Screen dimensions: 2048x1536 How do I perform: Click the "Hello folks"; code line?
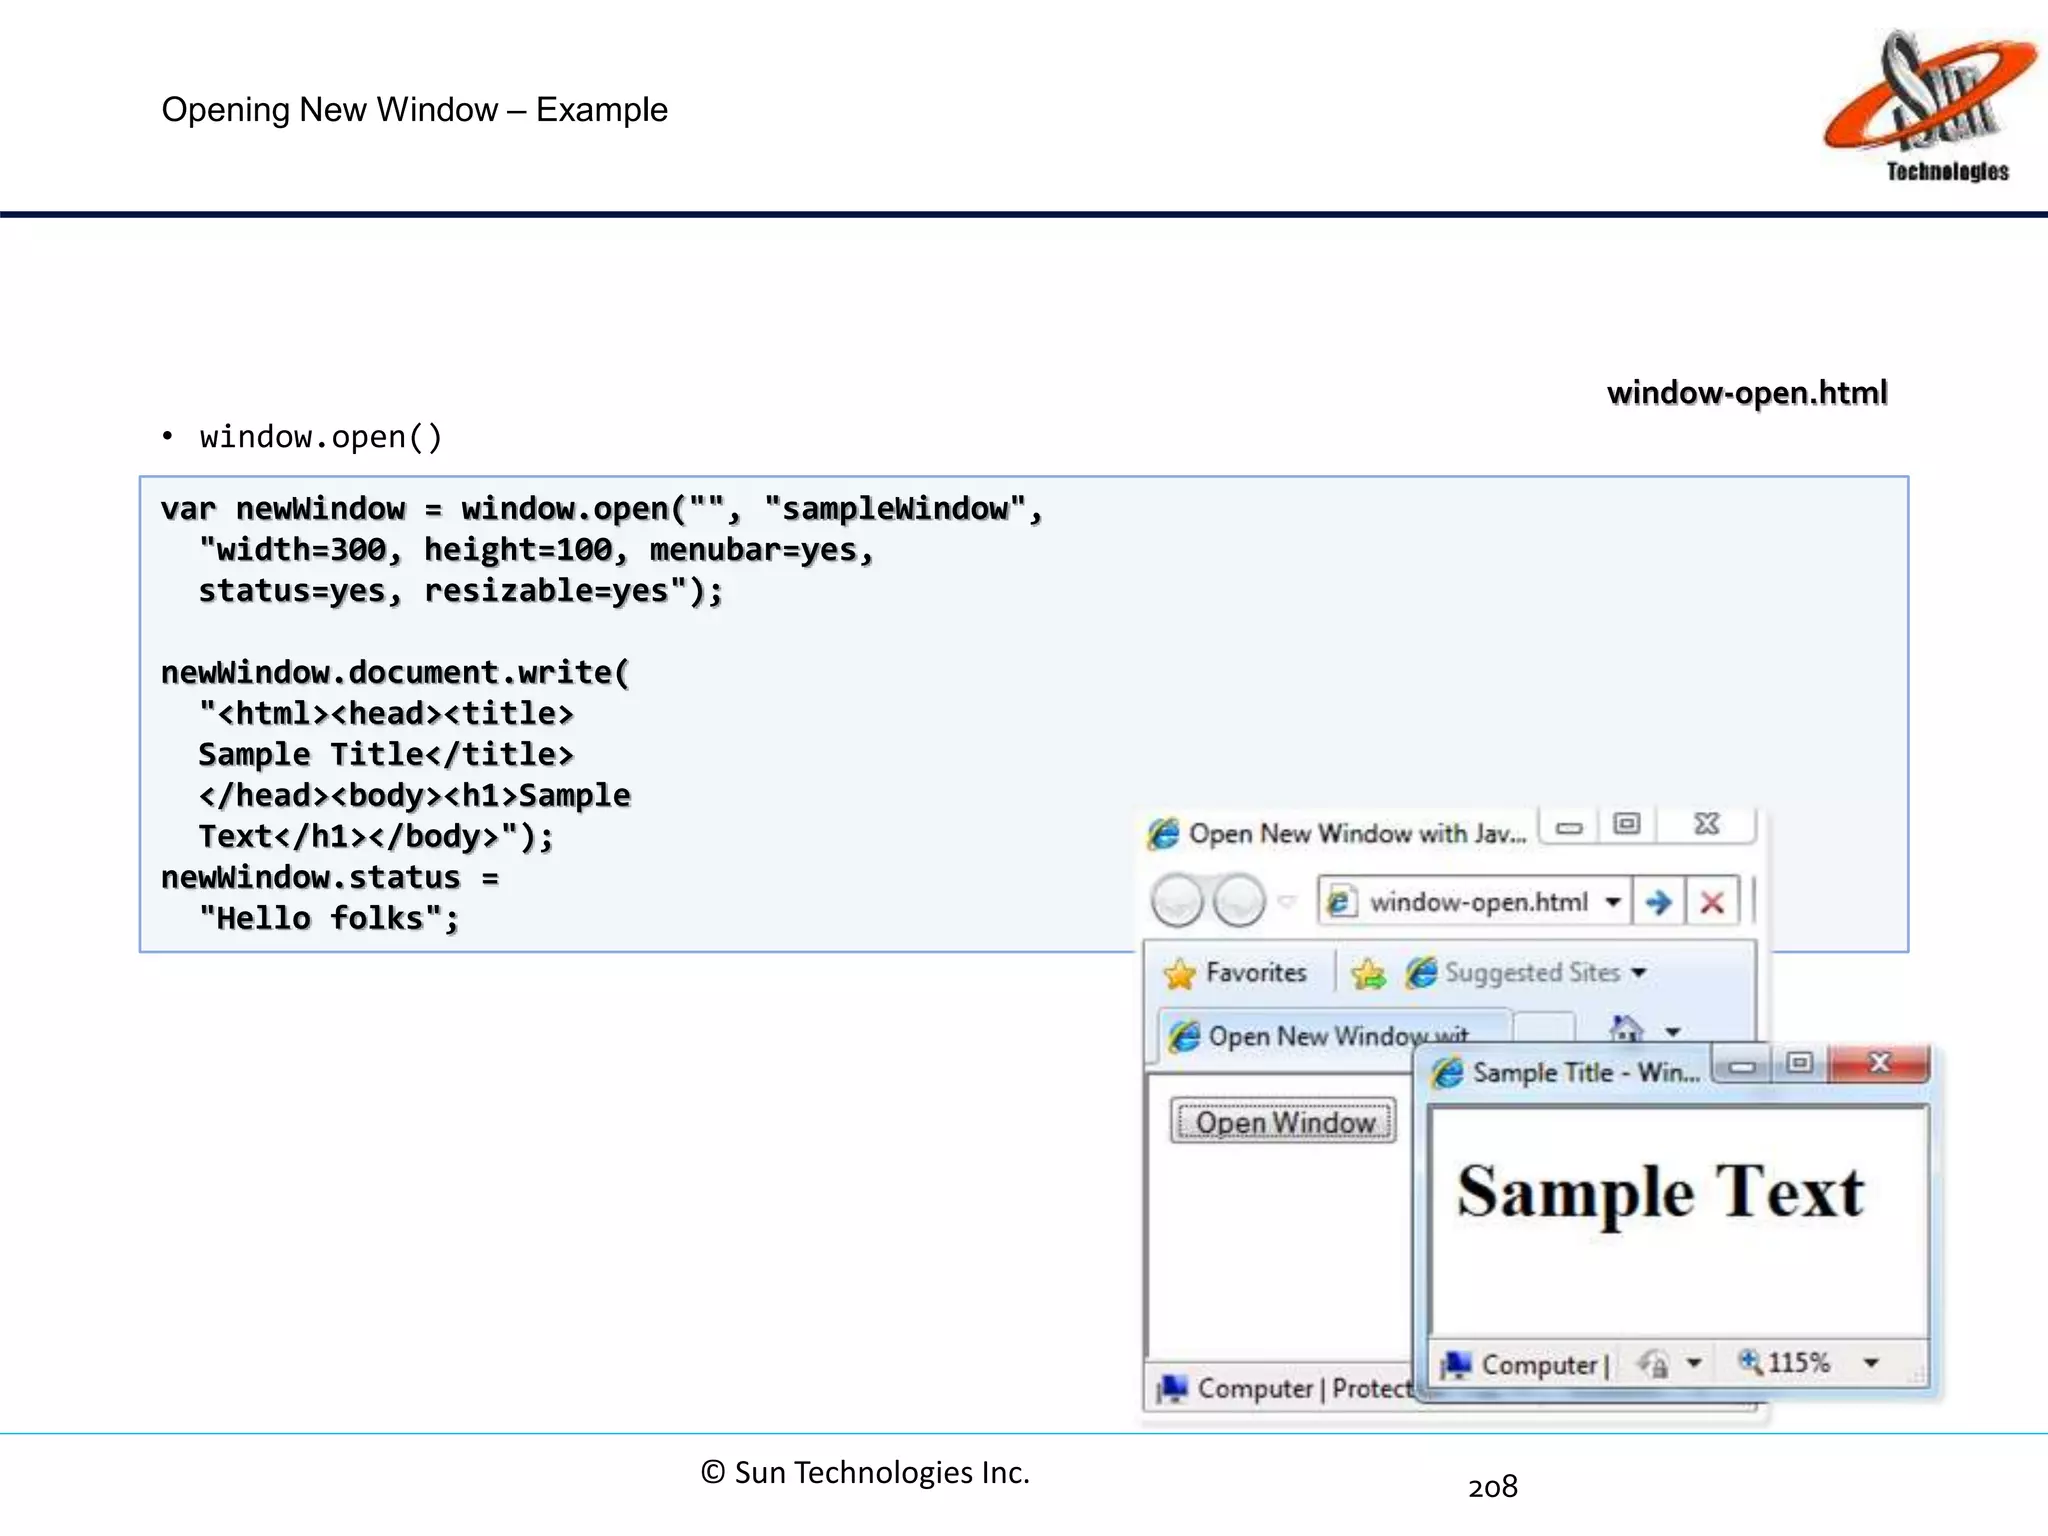pyautogui.click(x=329, y=918)
